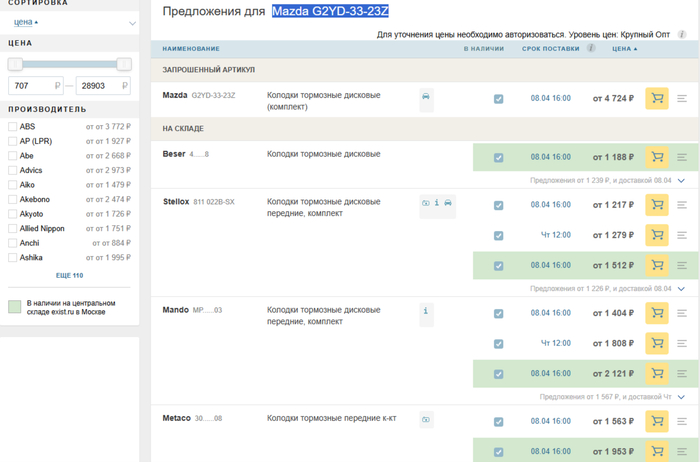
Task: Add Mazda G2YD-33-23Z to cart
Action: (656, 99)
